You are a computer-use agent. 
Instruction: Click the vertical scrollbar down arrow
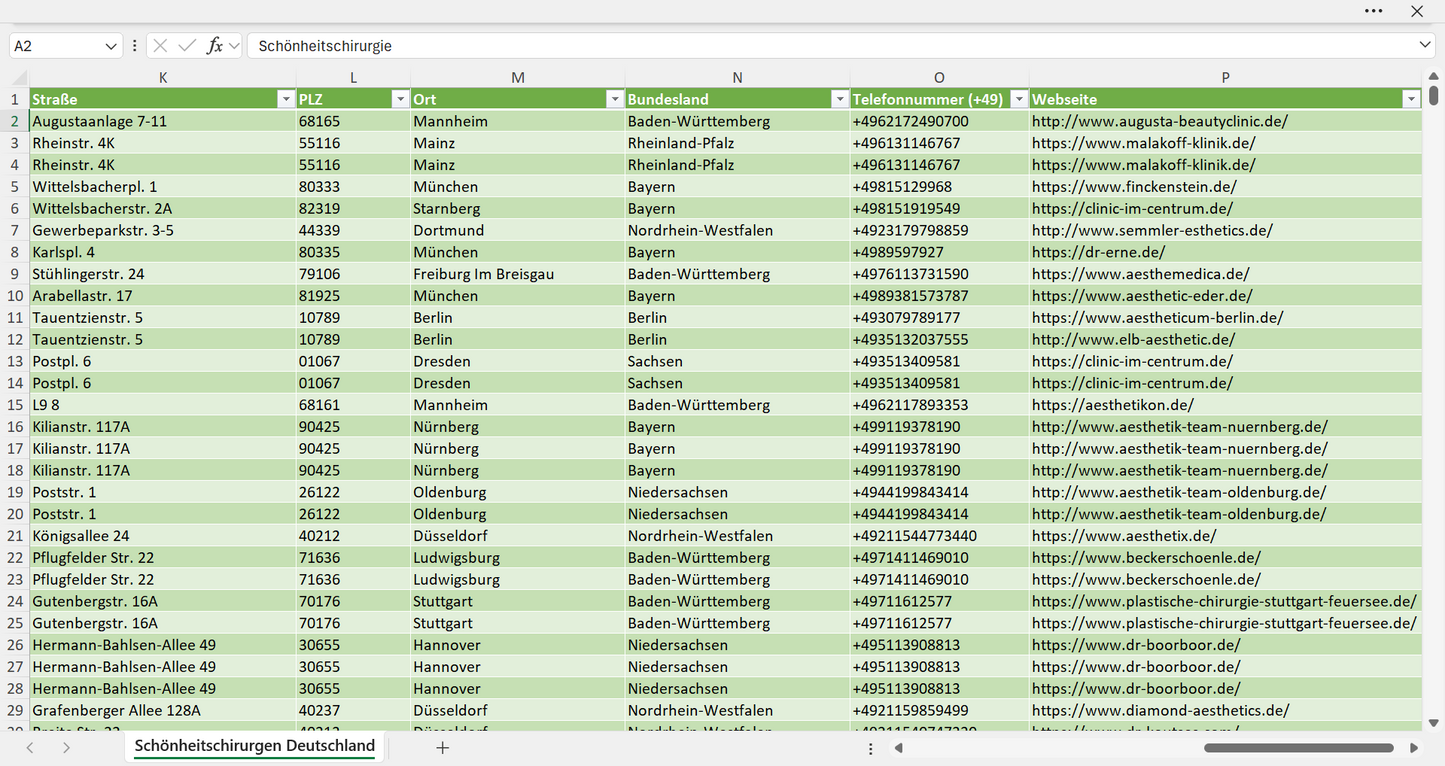pos(1434,722)
